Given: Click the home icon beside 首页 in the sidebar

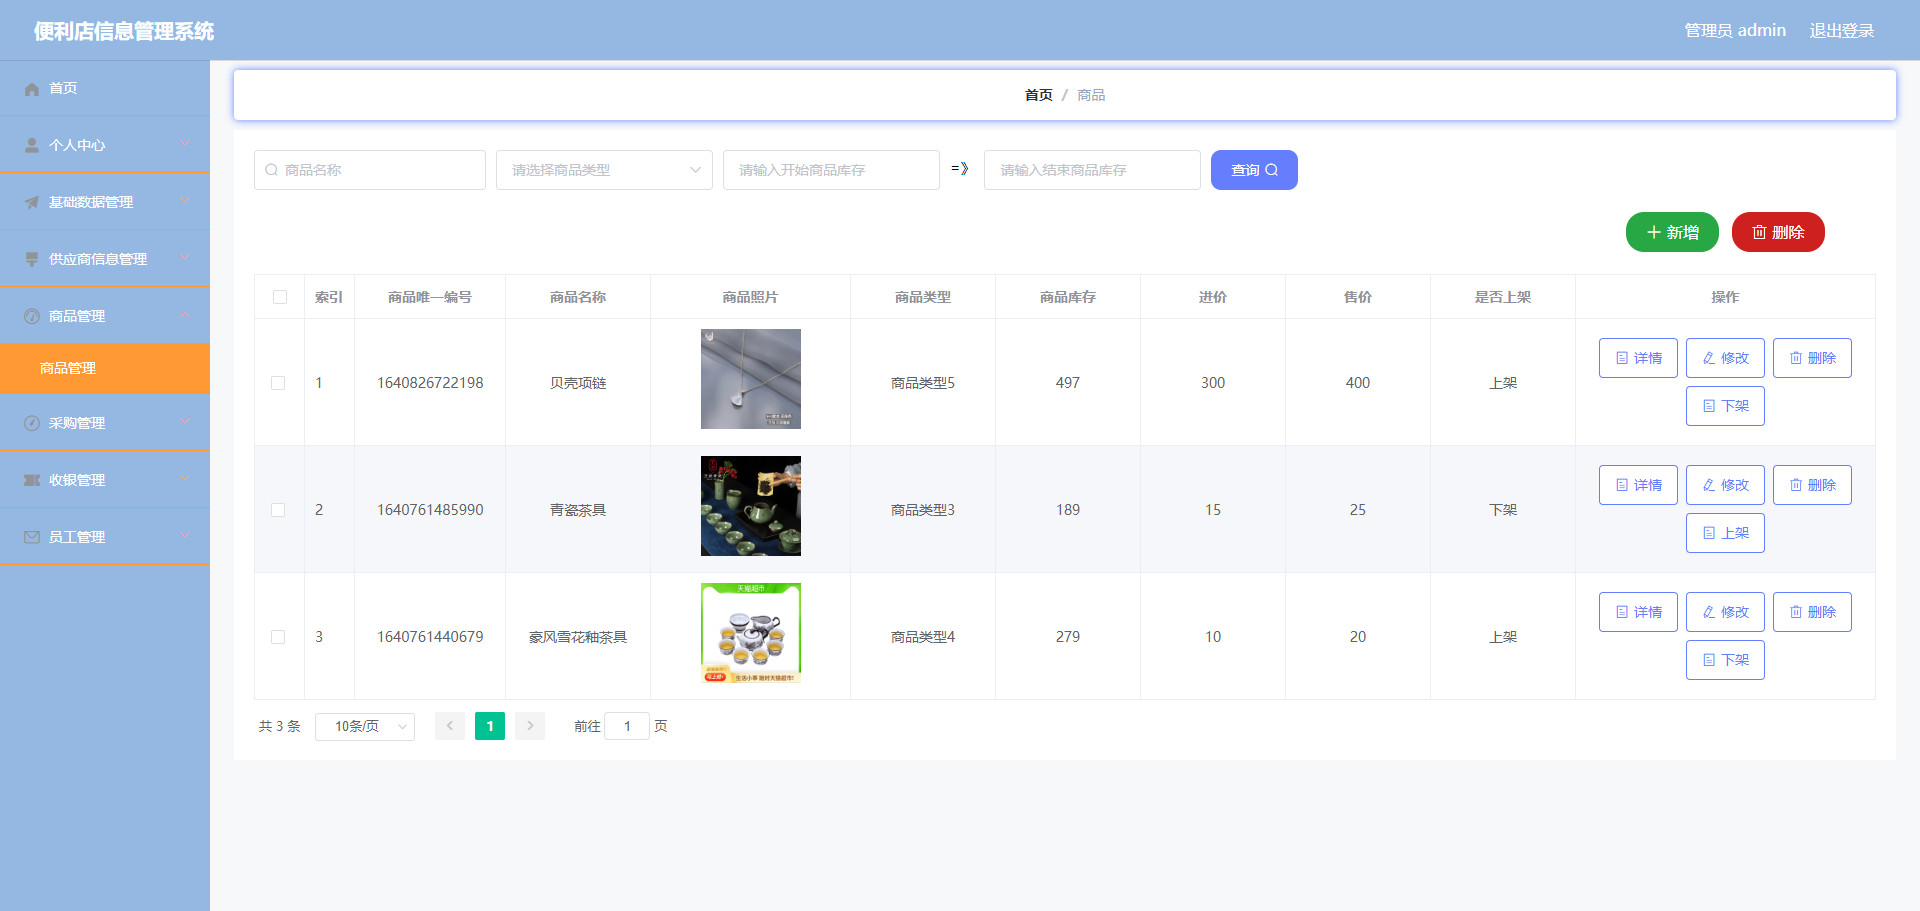Looking at the screenshot, I should click(x=32, y=89).
